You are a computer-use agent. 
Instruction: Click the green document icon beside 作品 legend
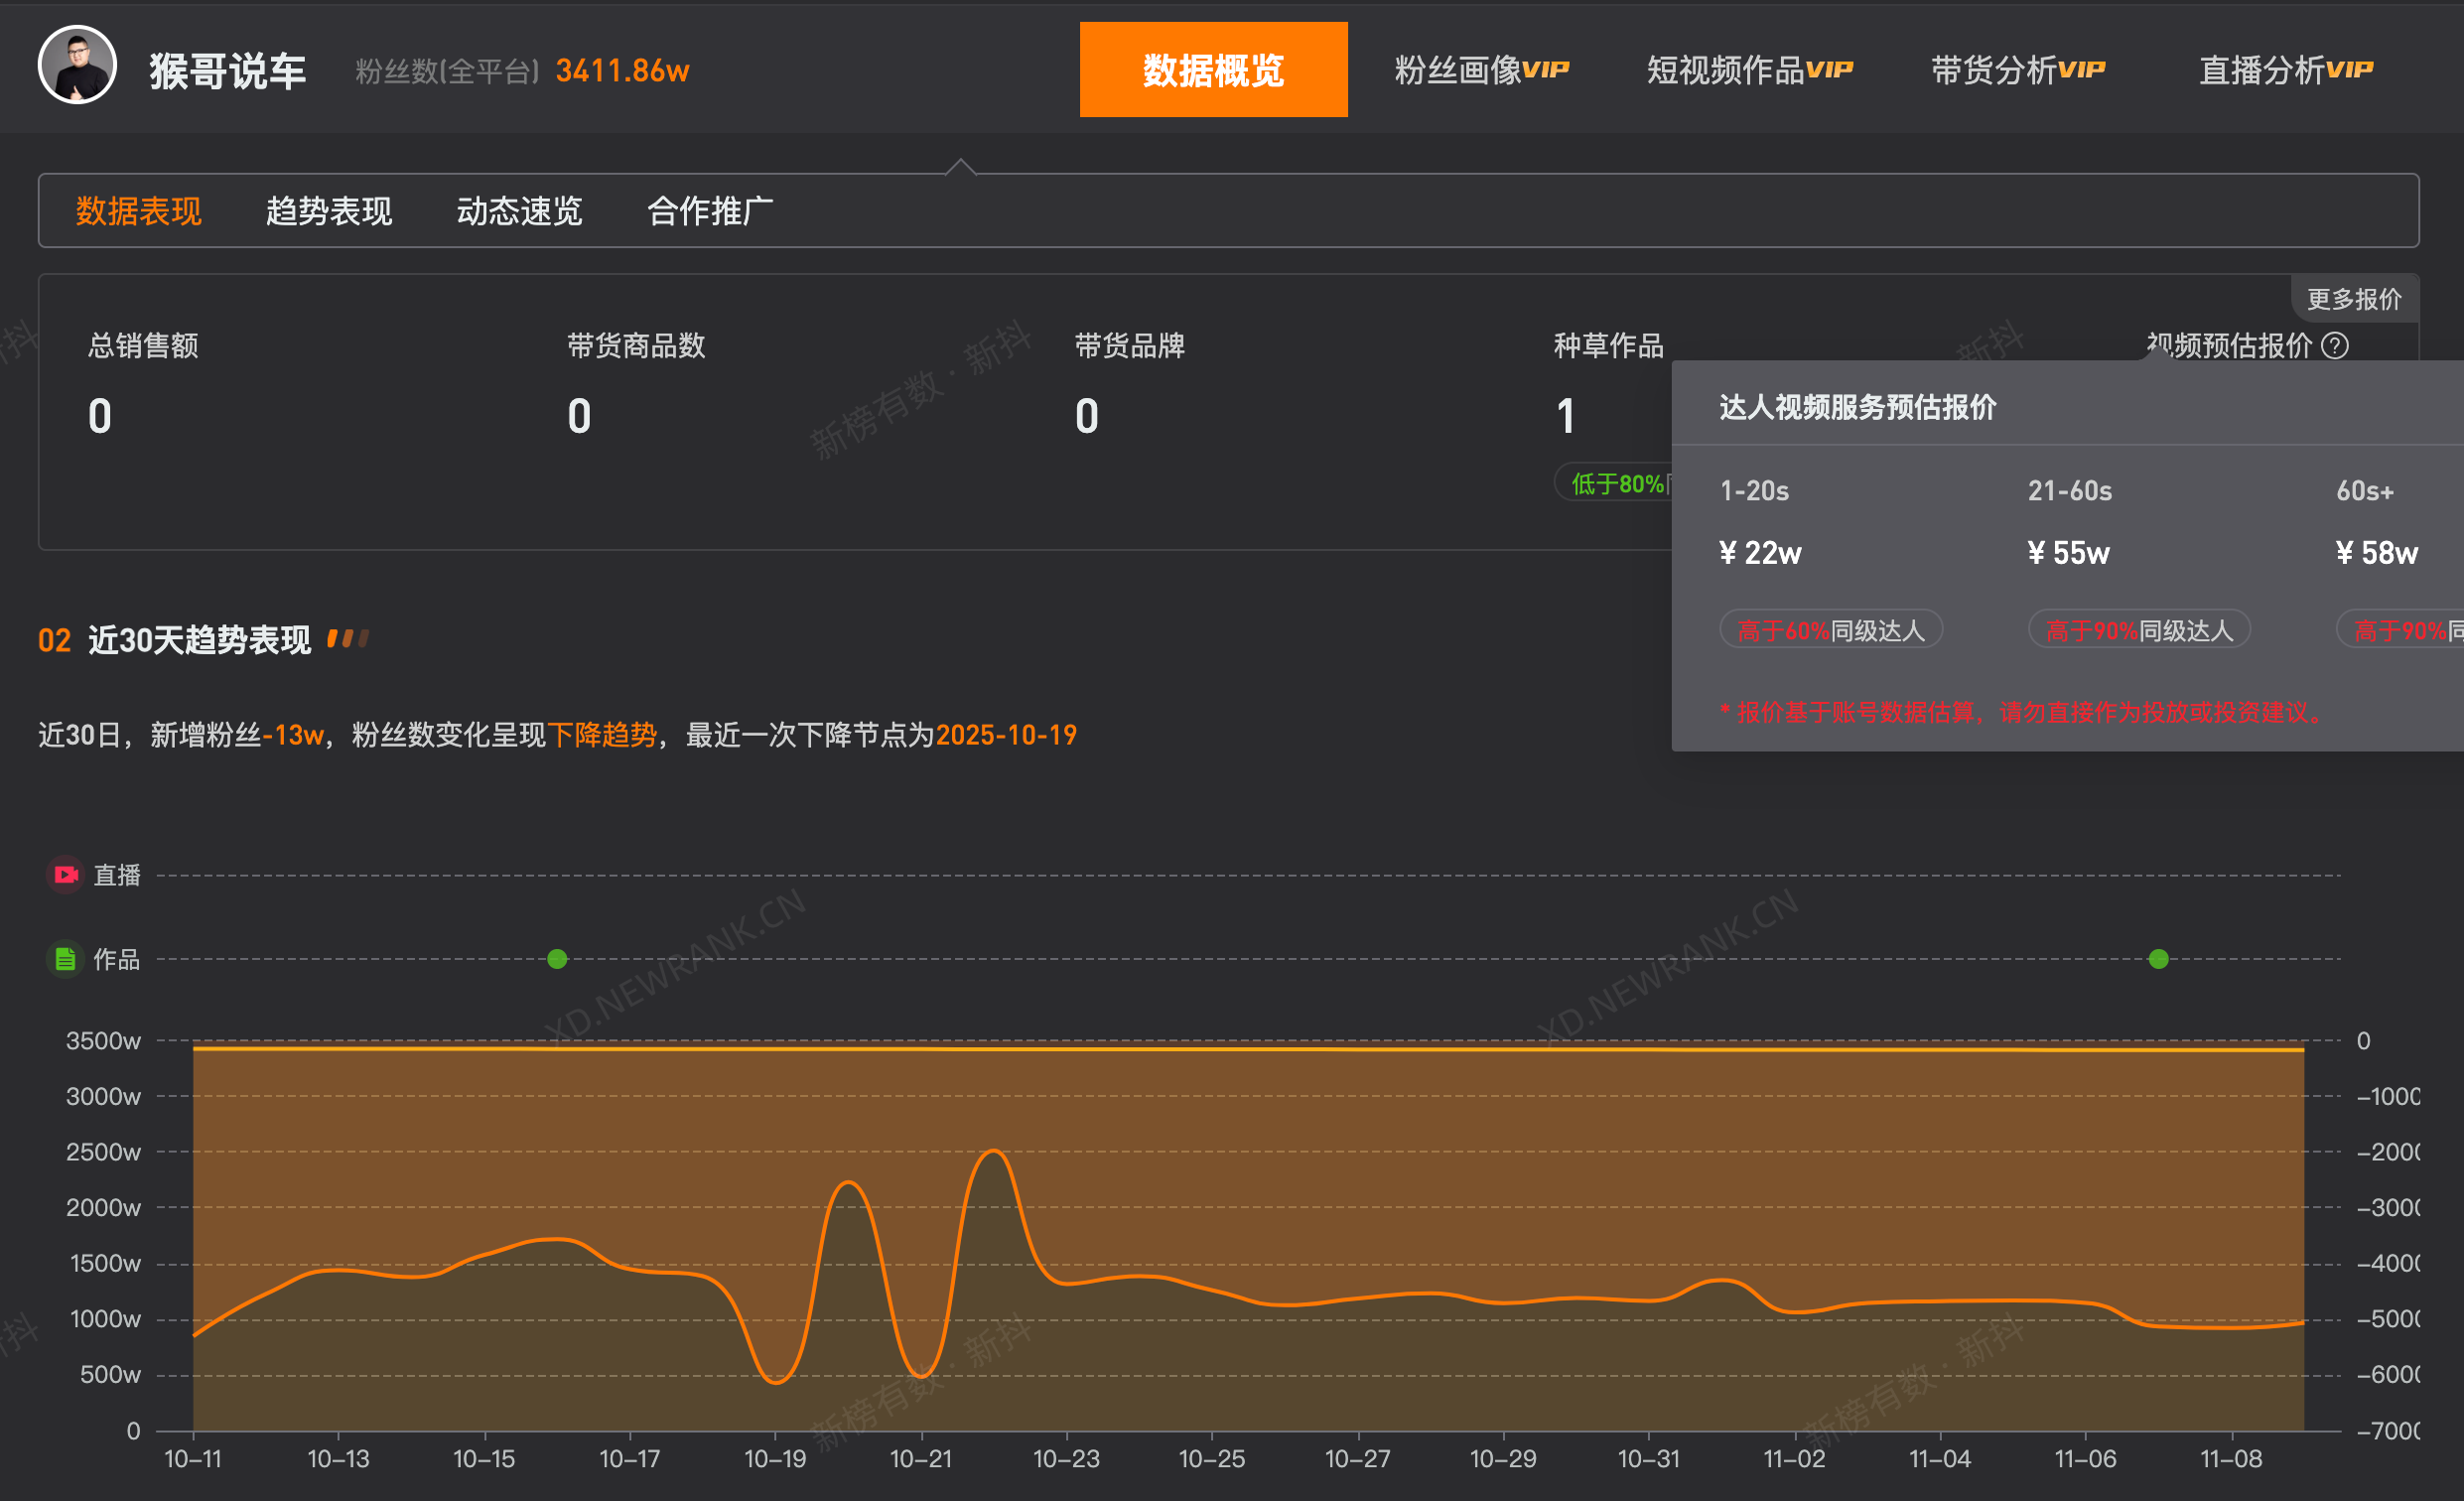(64, 959)
